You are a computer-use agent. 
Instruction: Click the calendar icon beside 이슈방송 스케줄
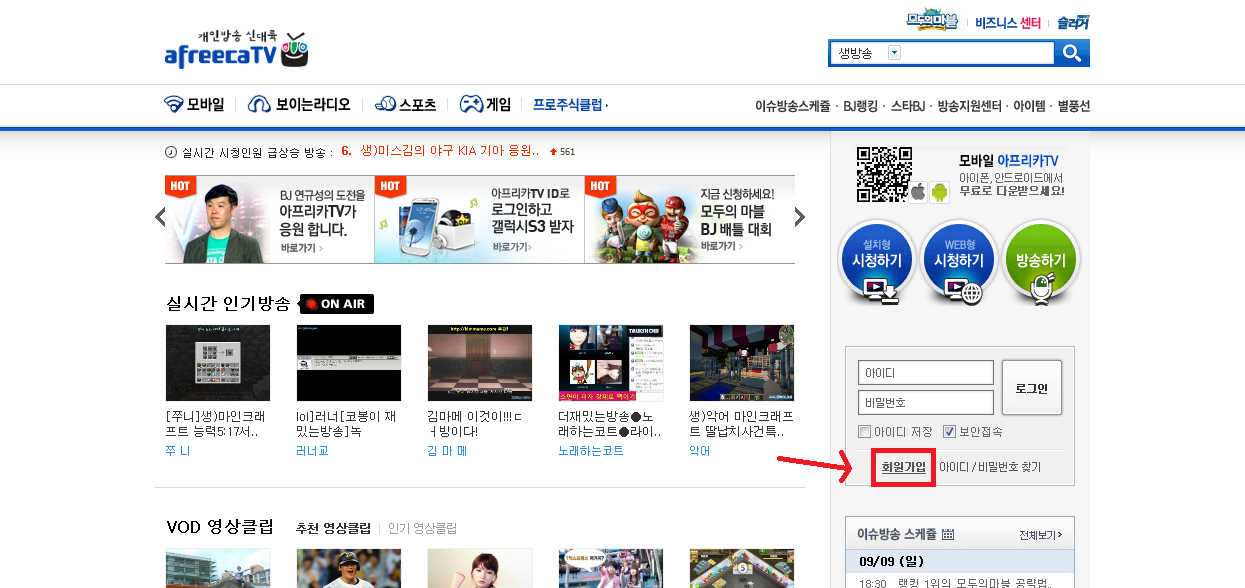click(x=948, y=534)
